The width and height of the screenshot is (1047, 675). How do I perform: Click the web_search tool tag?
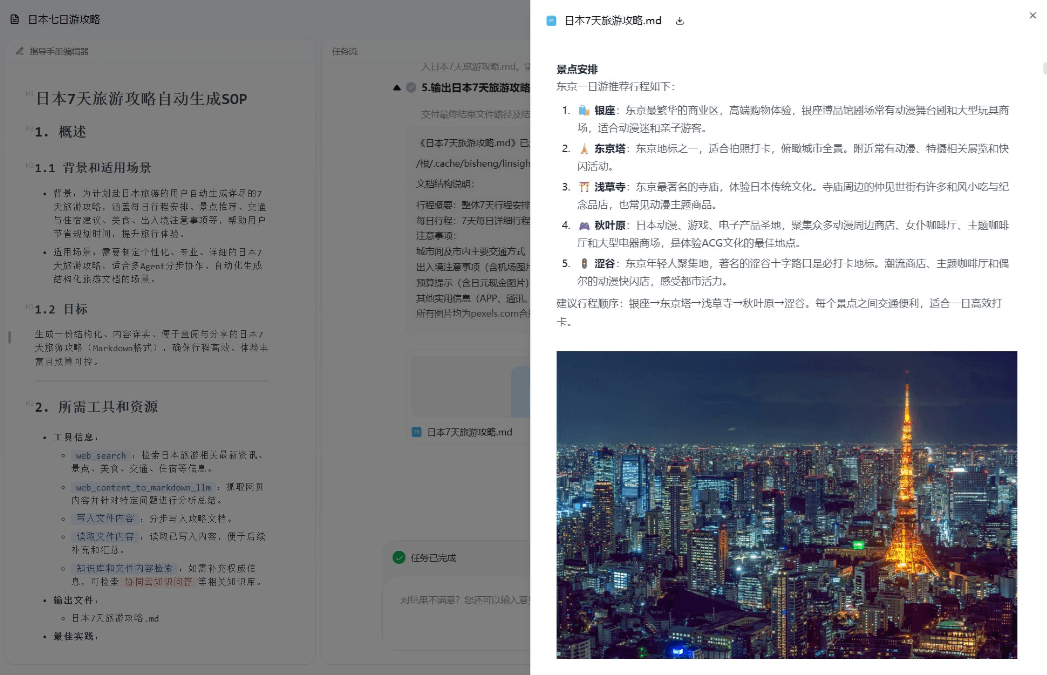101,456
